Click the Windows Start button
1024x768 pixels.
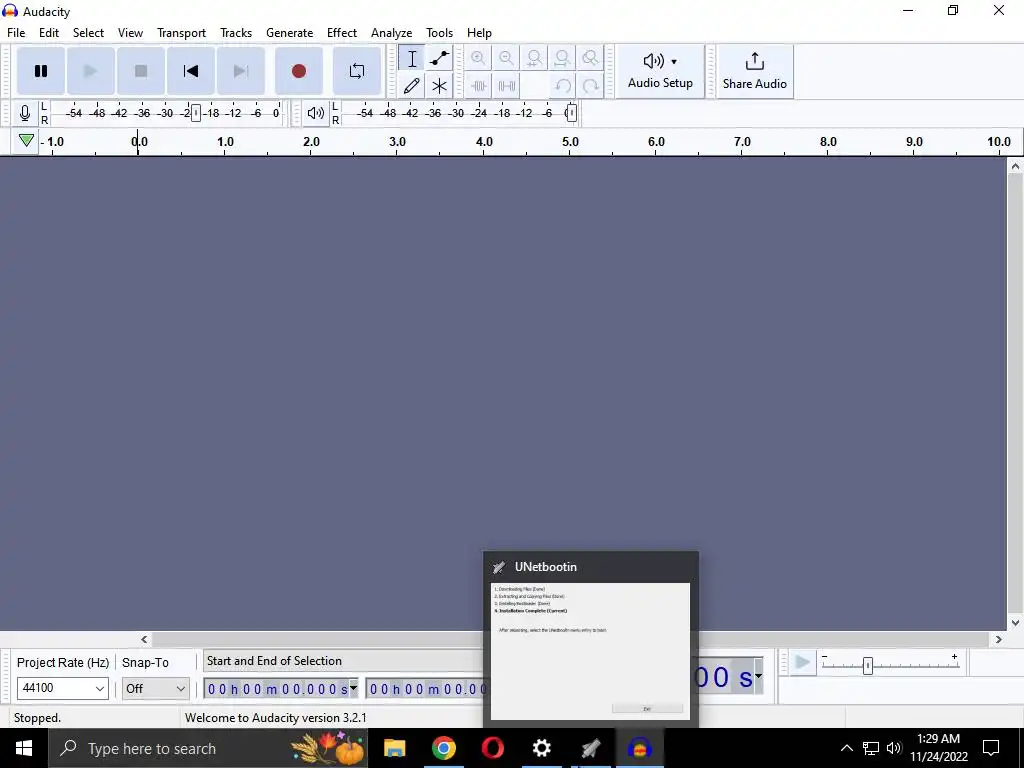point(24,748)
